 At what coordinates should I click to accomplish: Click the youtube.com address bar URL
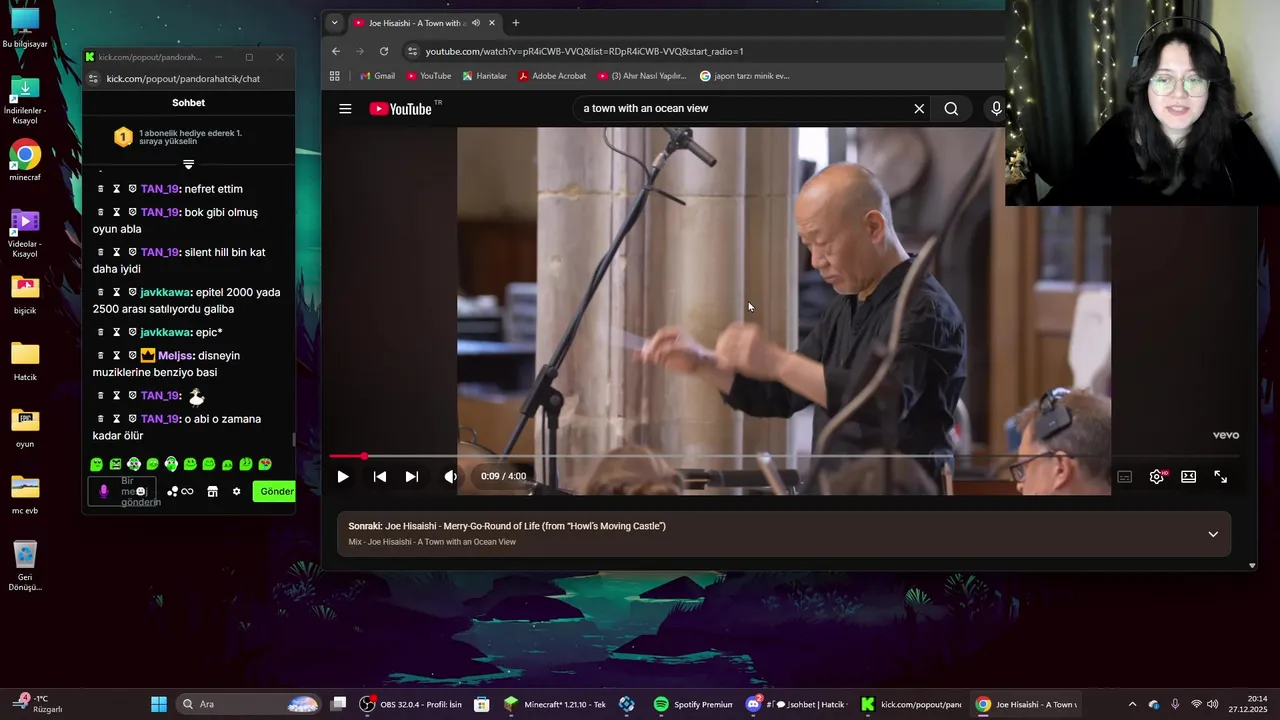584,52
